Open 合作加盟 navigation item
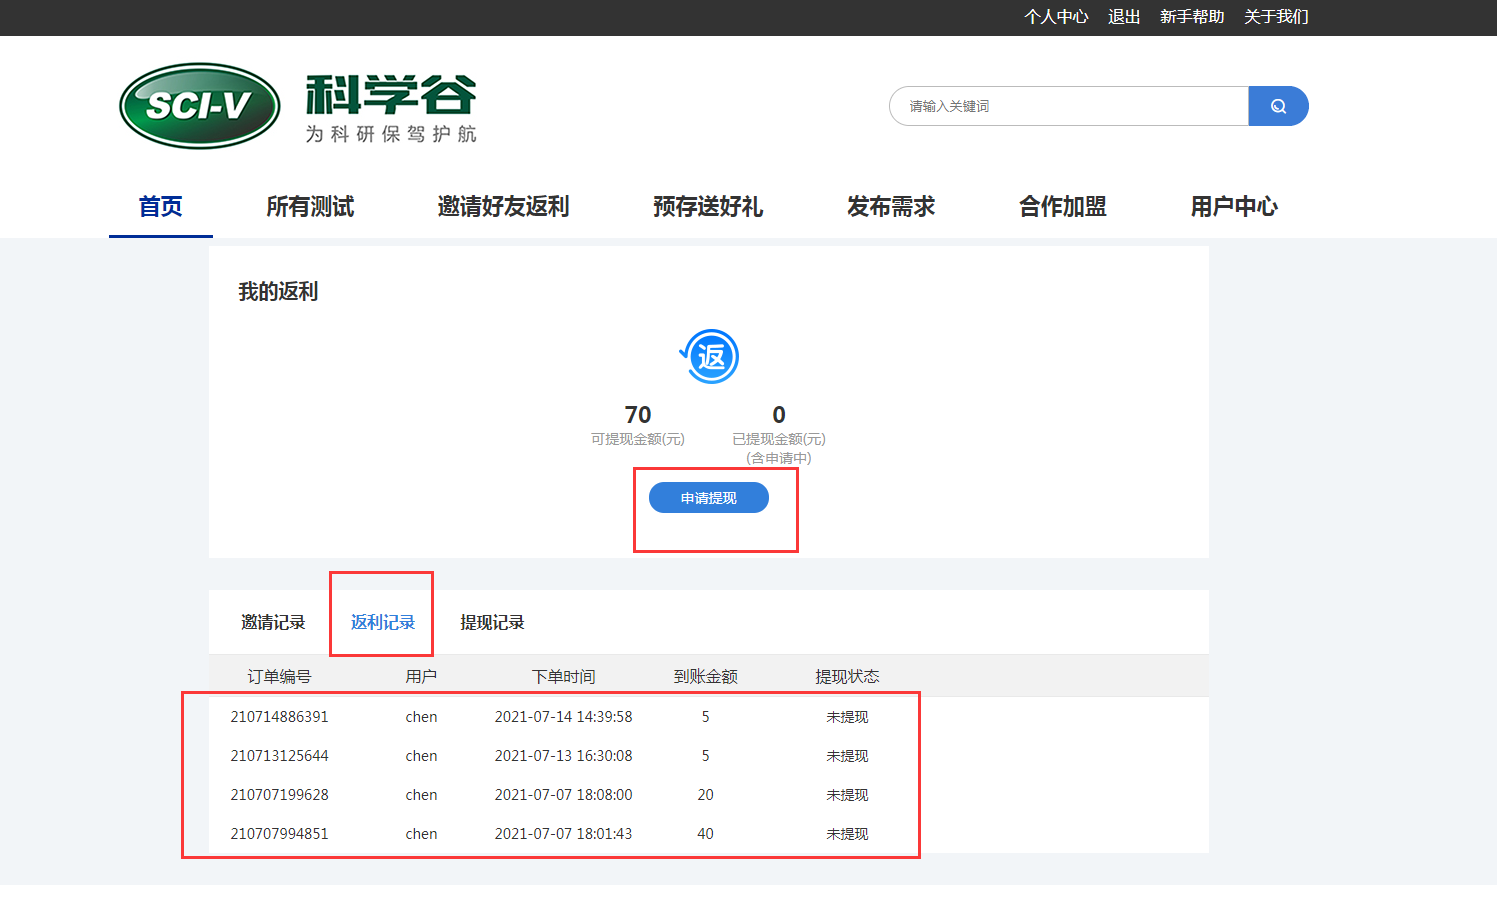This screenshot has width=1497, height=919. coord(1063,206)
